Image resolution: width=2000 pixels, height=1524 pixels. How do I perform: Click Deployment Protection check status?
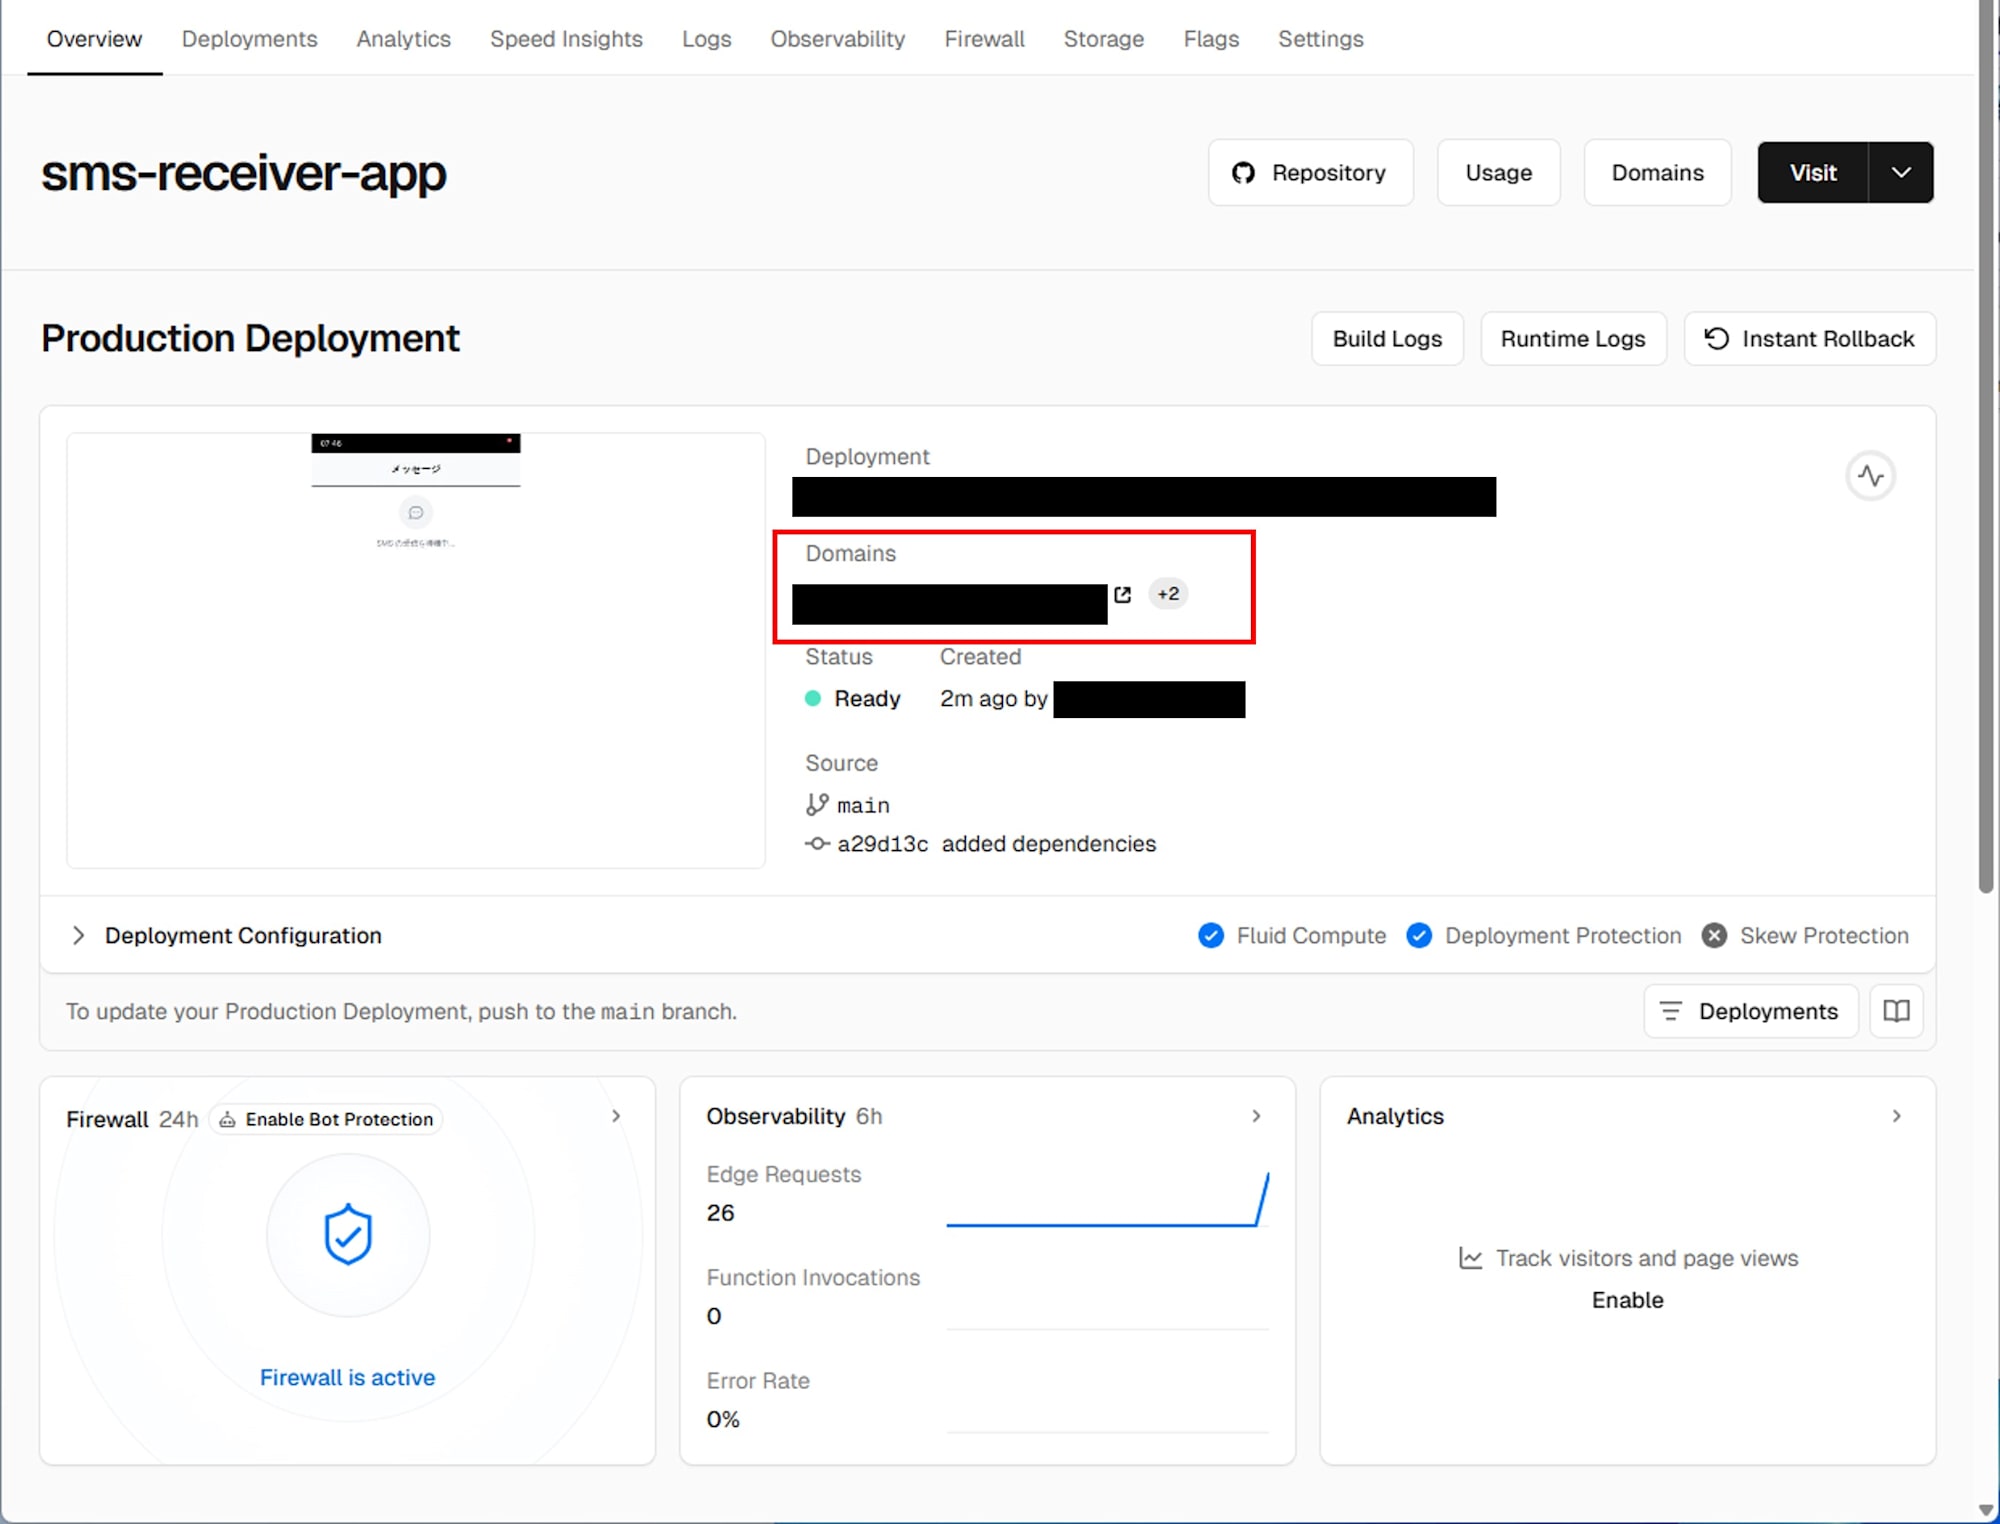click(1544, 935)
